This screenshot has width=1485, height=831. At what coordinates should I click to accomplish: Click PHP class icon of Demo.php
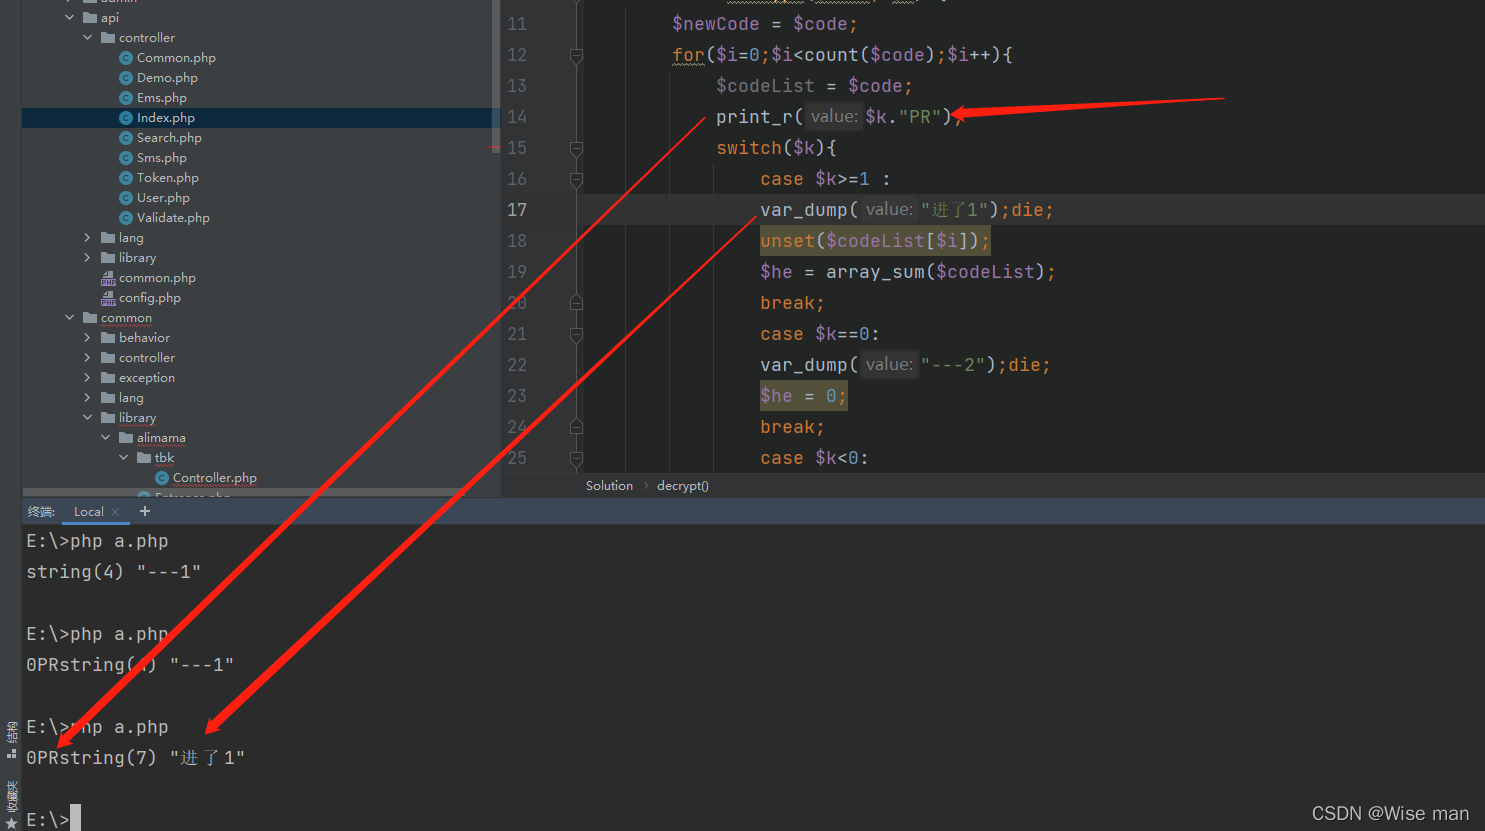(x=126, y=78)
